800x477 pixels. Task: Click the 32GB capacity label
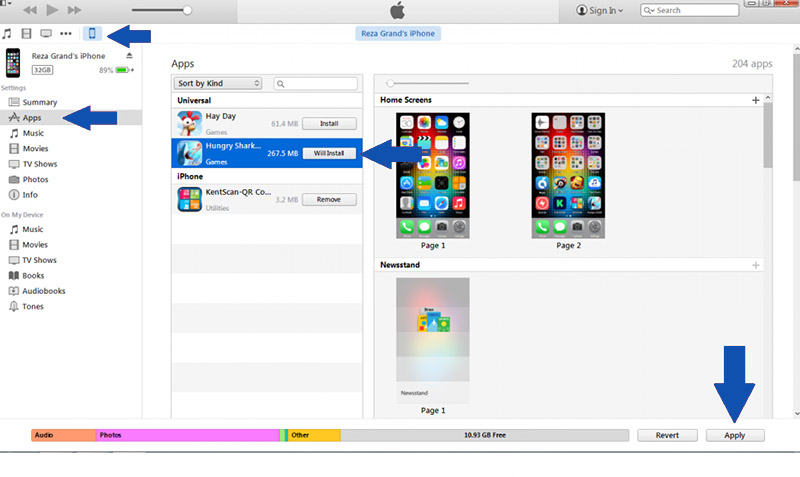pyautogui.click(x=42, y=70)
